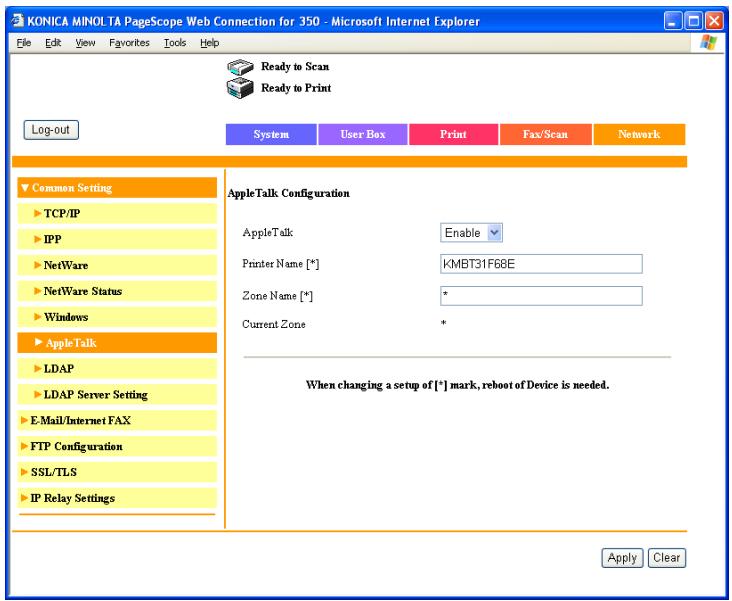Open Windows settings in sidebar
Screen dimensions: 732x601
(x=117, y=317)
